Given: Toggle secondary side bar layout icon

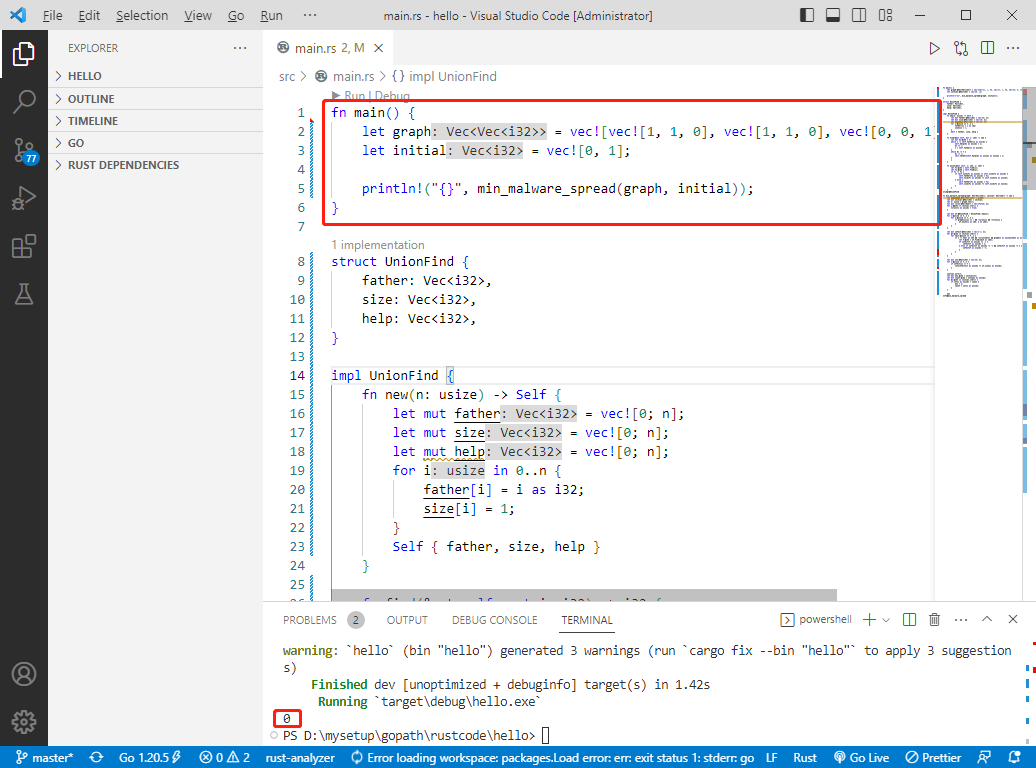Looking at the screenshot, I should [x=859, y=15].
